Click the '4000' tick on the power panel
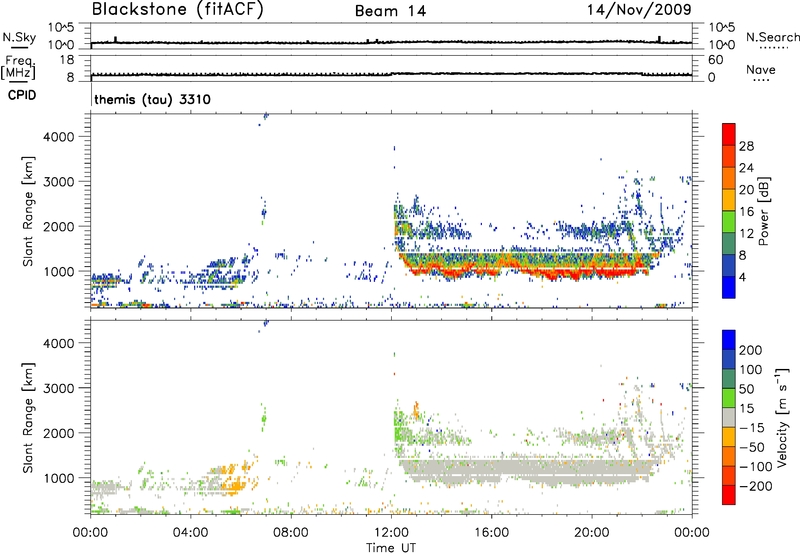 point(59,137)
